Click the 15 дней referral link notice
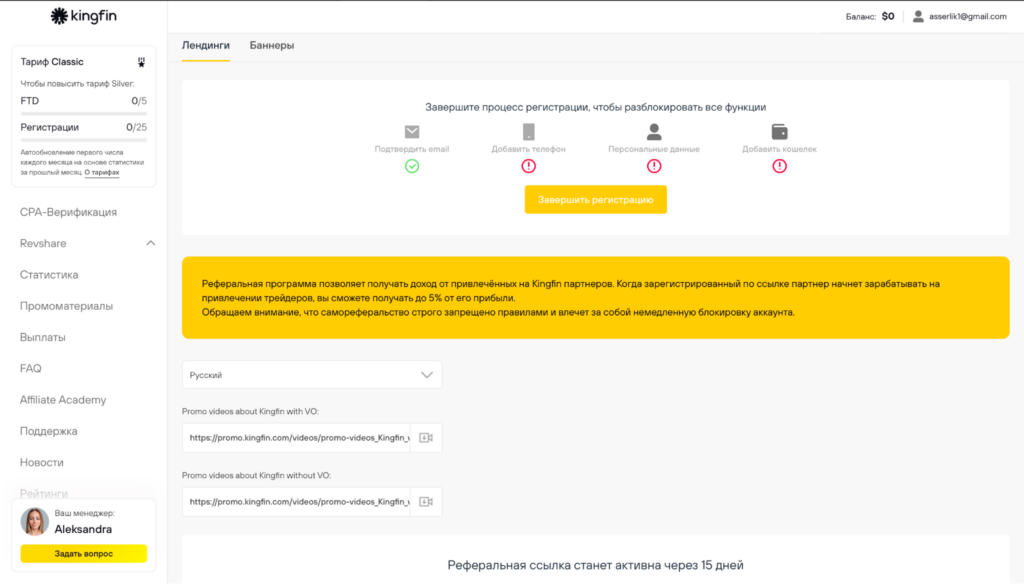Viewport: 1024px width, 584px height. click(596, 565)
